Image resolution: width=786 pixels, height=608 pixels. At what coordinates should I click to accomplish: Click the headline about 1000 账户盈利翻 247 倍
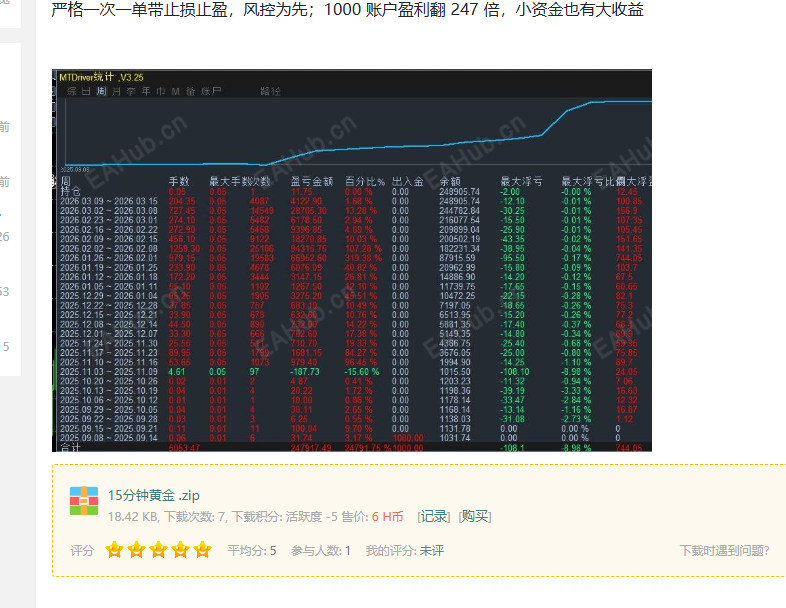click(x=347, y=9)
